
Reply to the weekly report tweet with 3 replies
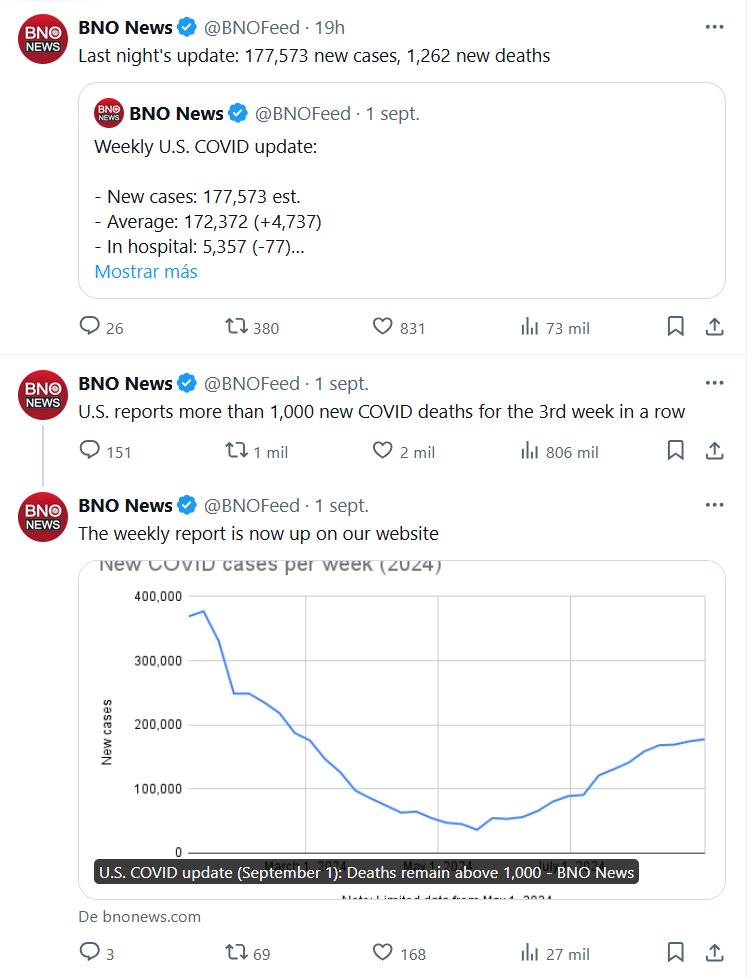coord(90,953)
